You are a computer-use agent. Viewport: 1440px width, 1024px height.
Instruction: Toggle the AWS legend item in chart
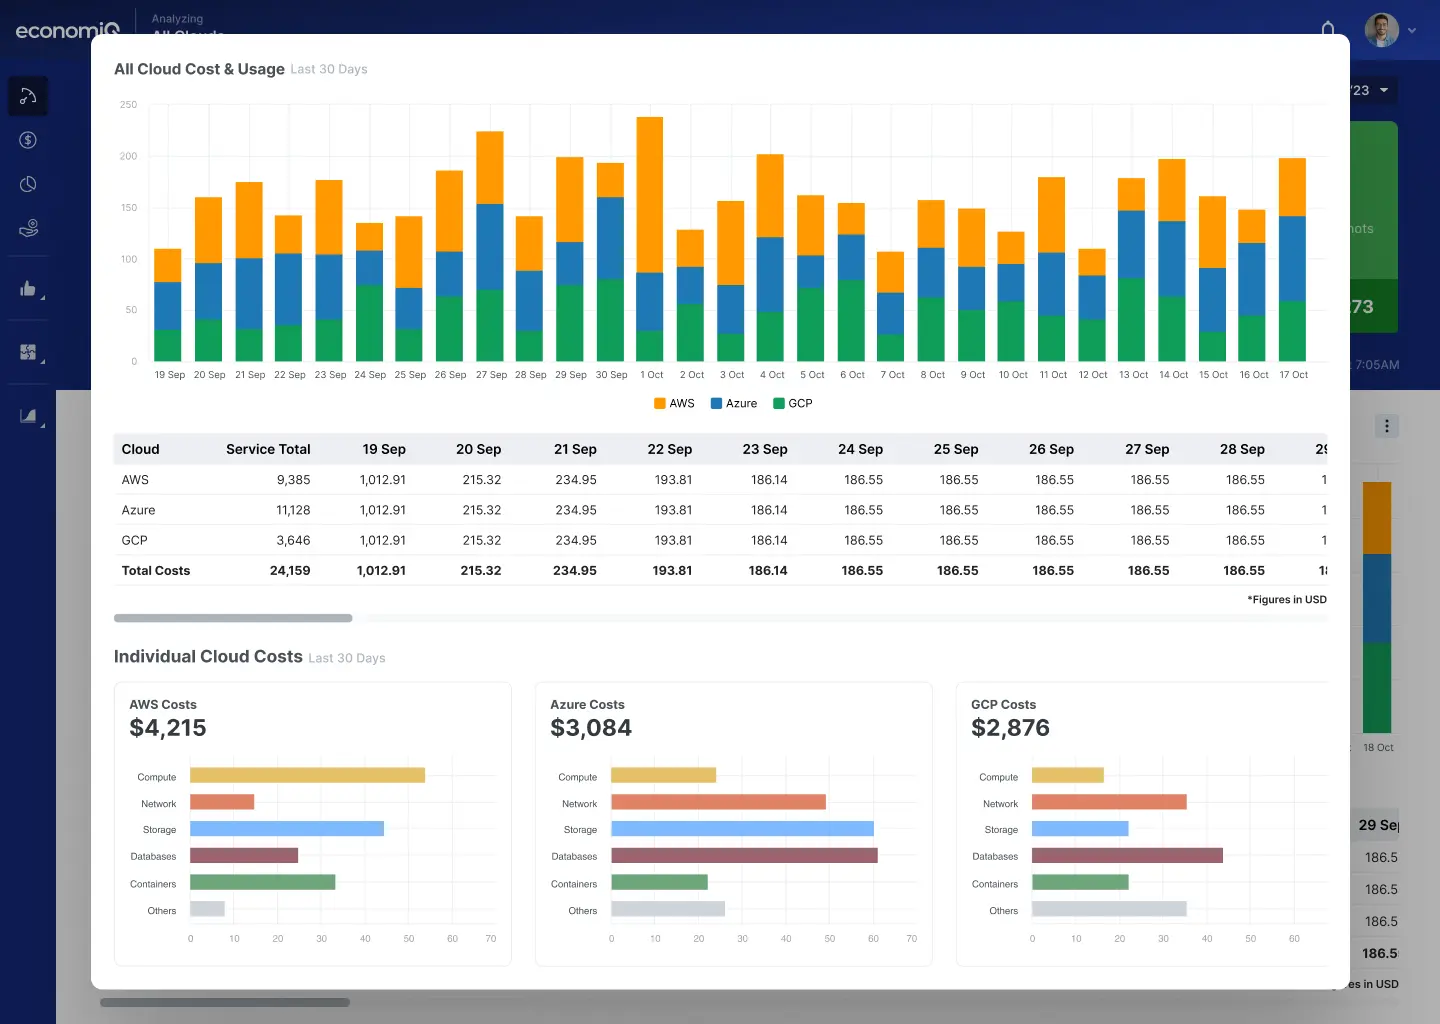click(x=674, y=403)
